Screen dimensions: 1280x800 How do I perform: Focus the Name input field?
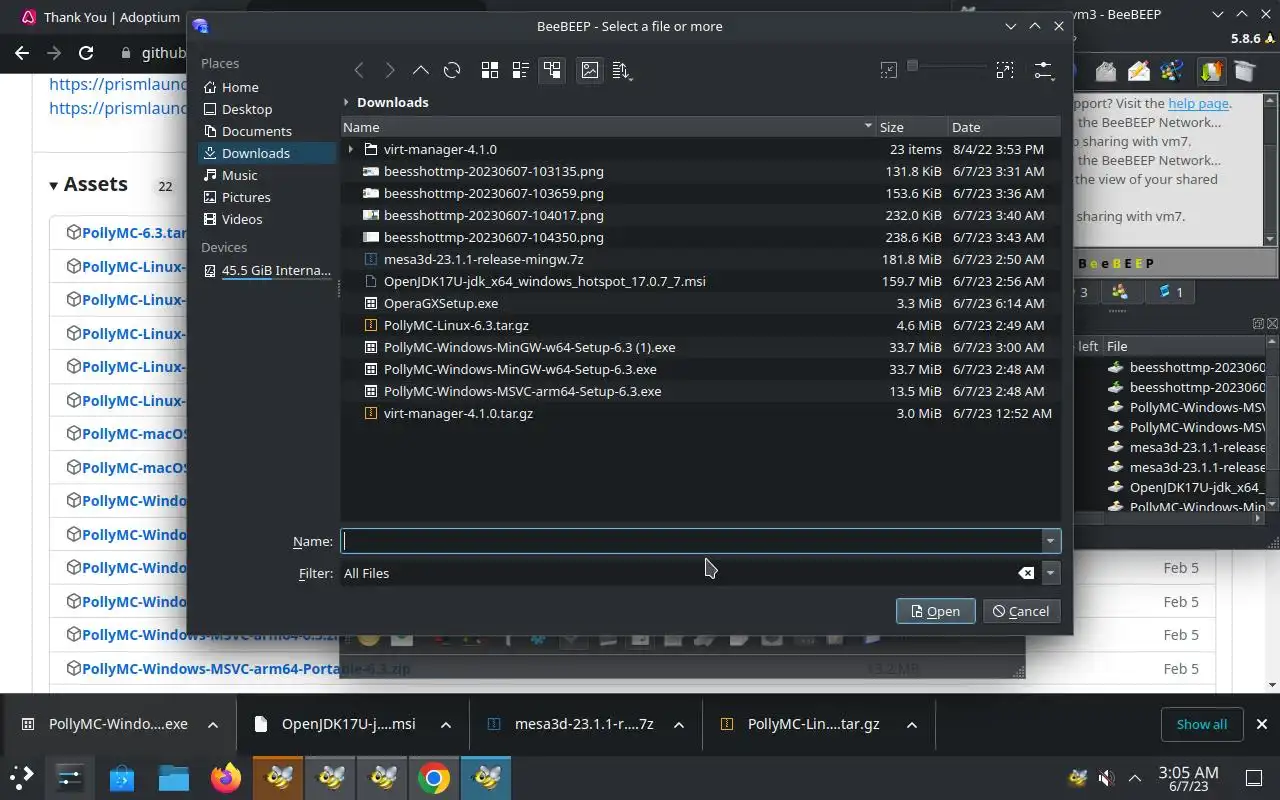point(691,541)
